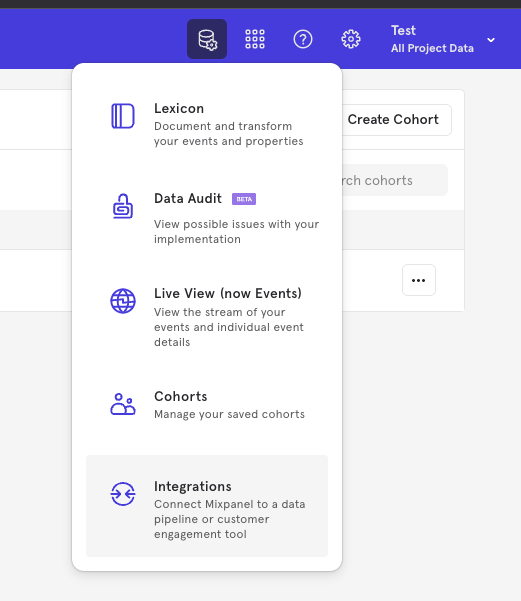Open Lexicon from the menu
521x601 pixels.
click(x=207, y=124)
